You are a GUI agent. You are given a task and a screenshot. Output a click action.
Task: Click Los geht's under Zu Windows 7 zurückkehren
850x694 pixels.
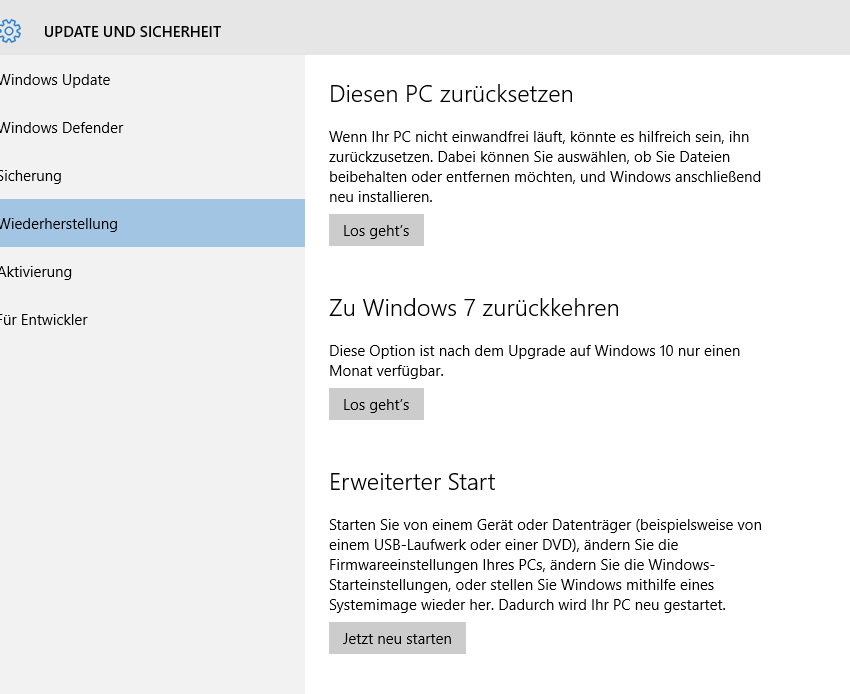(376, 404)
